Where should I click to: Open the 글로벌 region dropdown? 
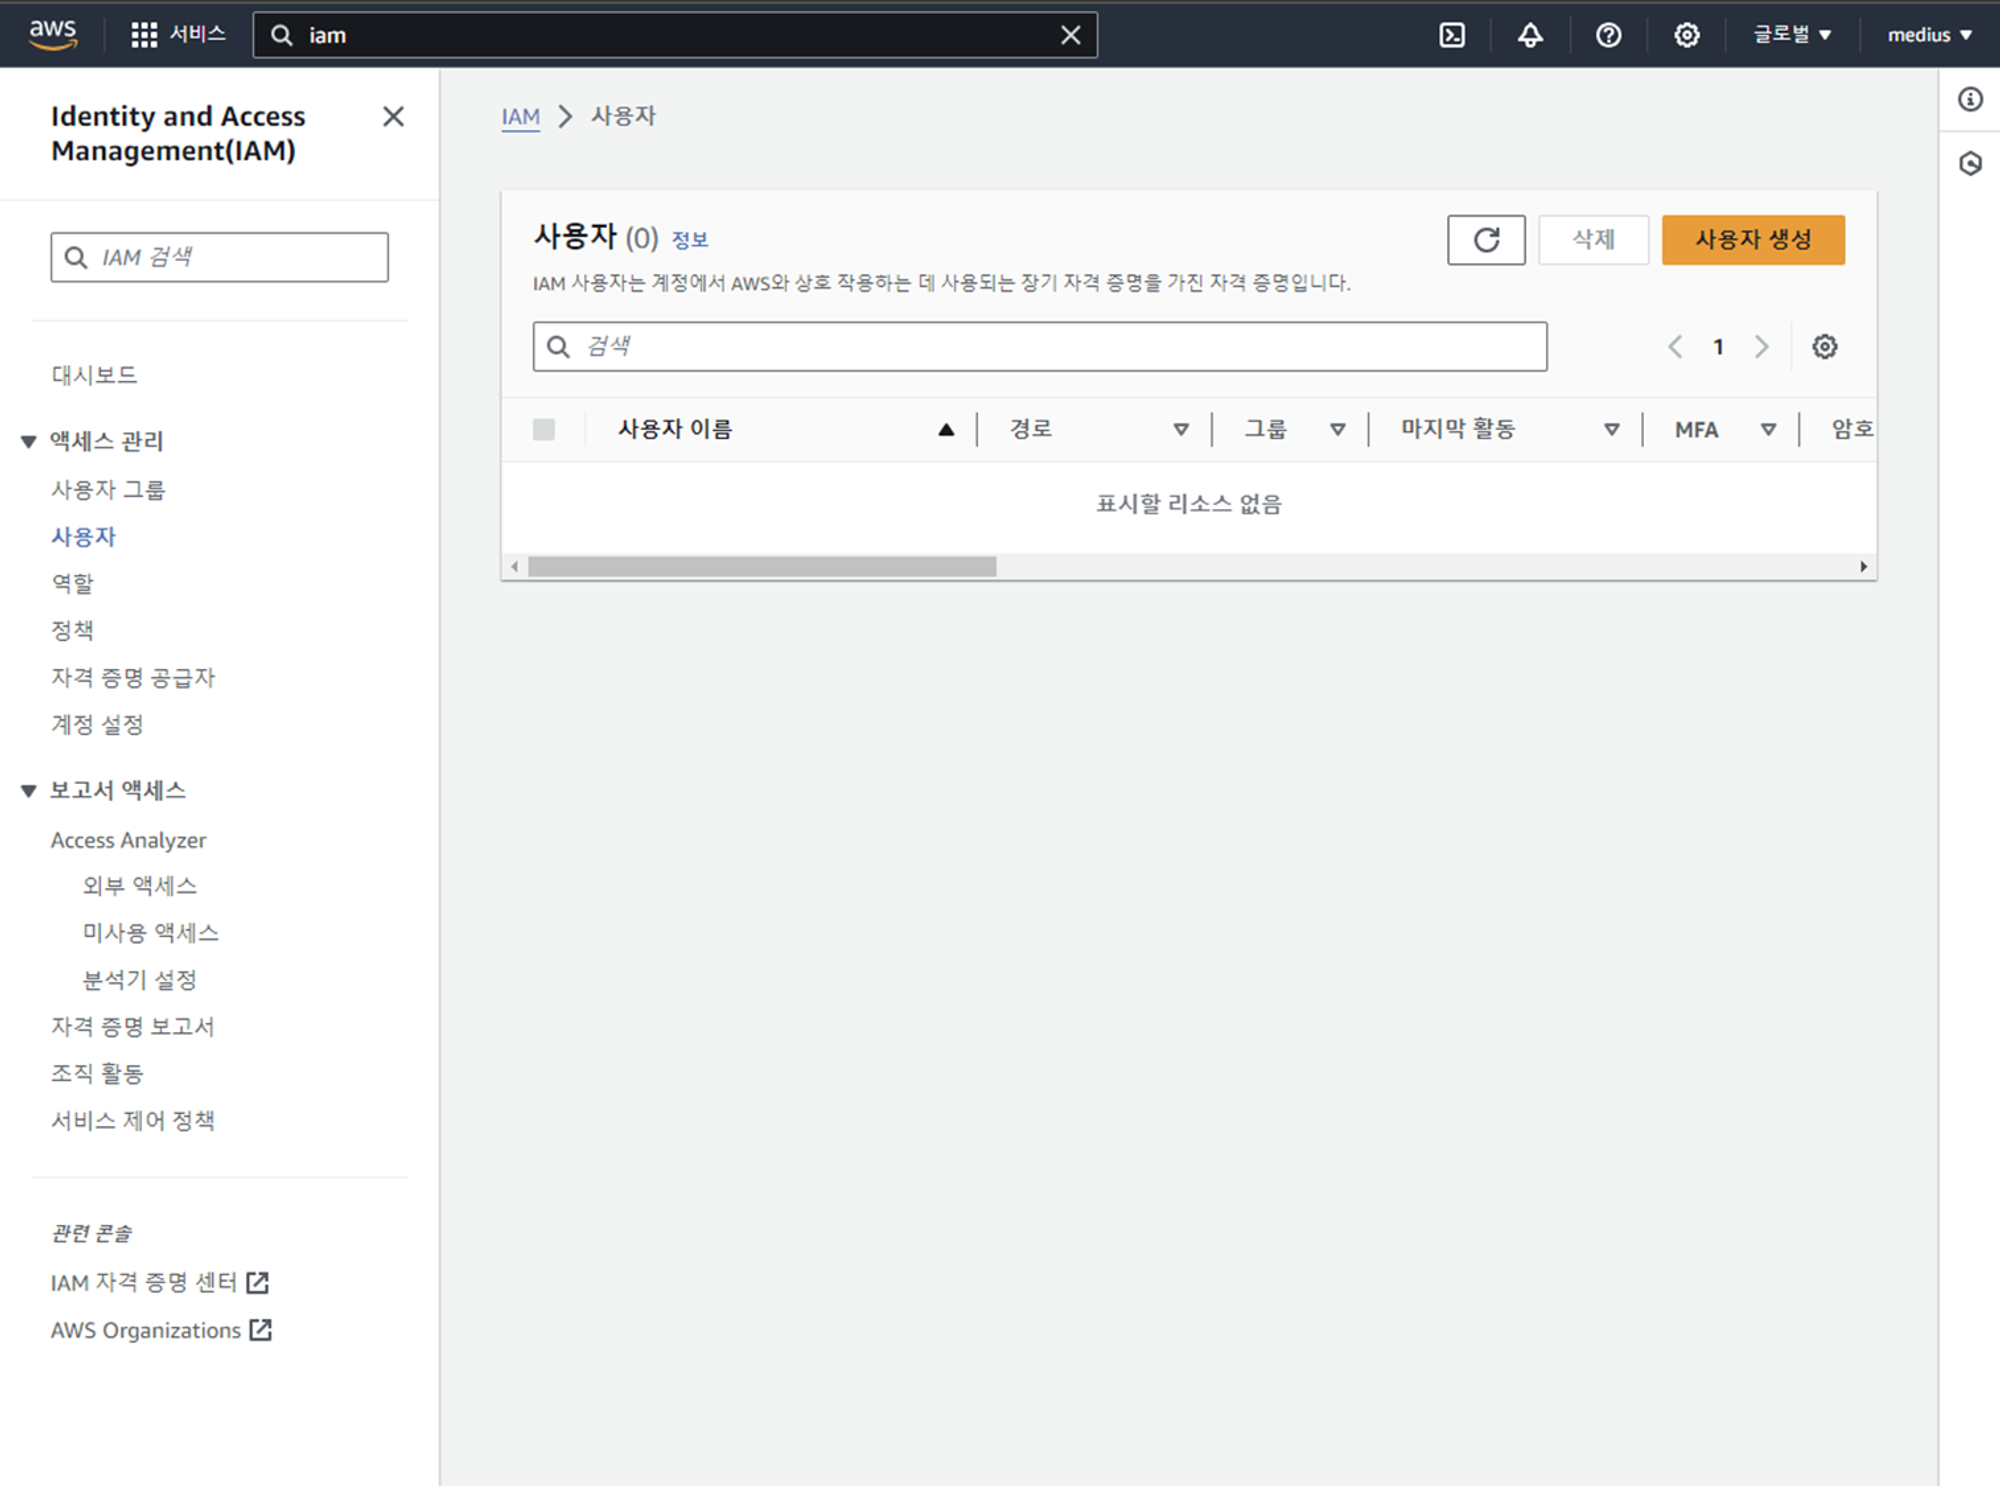(1791, 35)
